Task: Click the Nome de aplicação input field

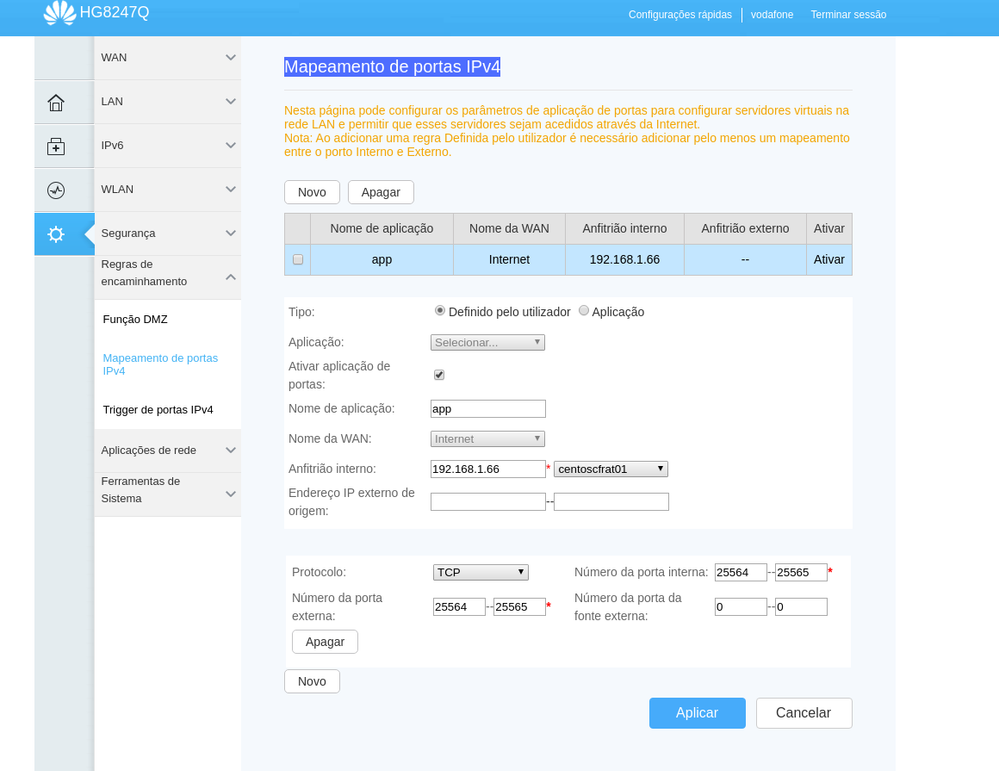Action: [x=487, y=408]
